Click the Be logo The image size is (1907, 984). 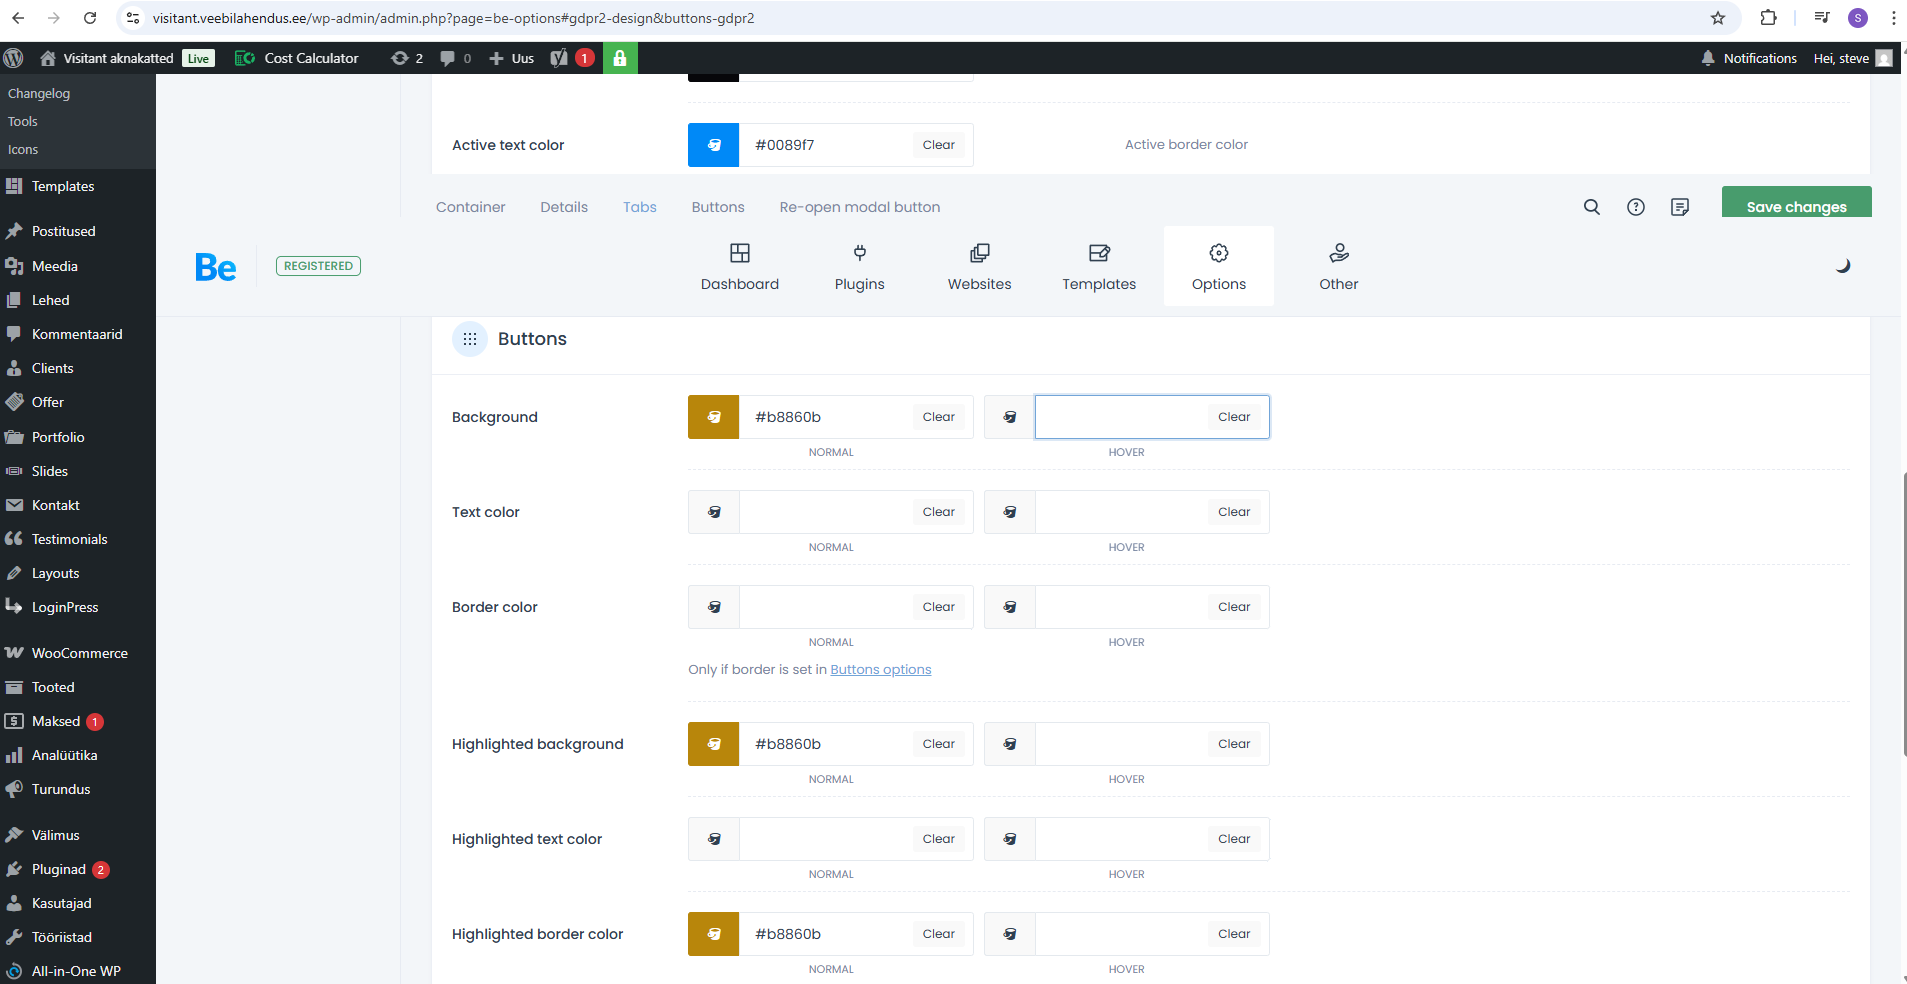[215, 267]
